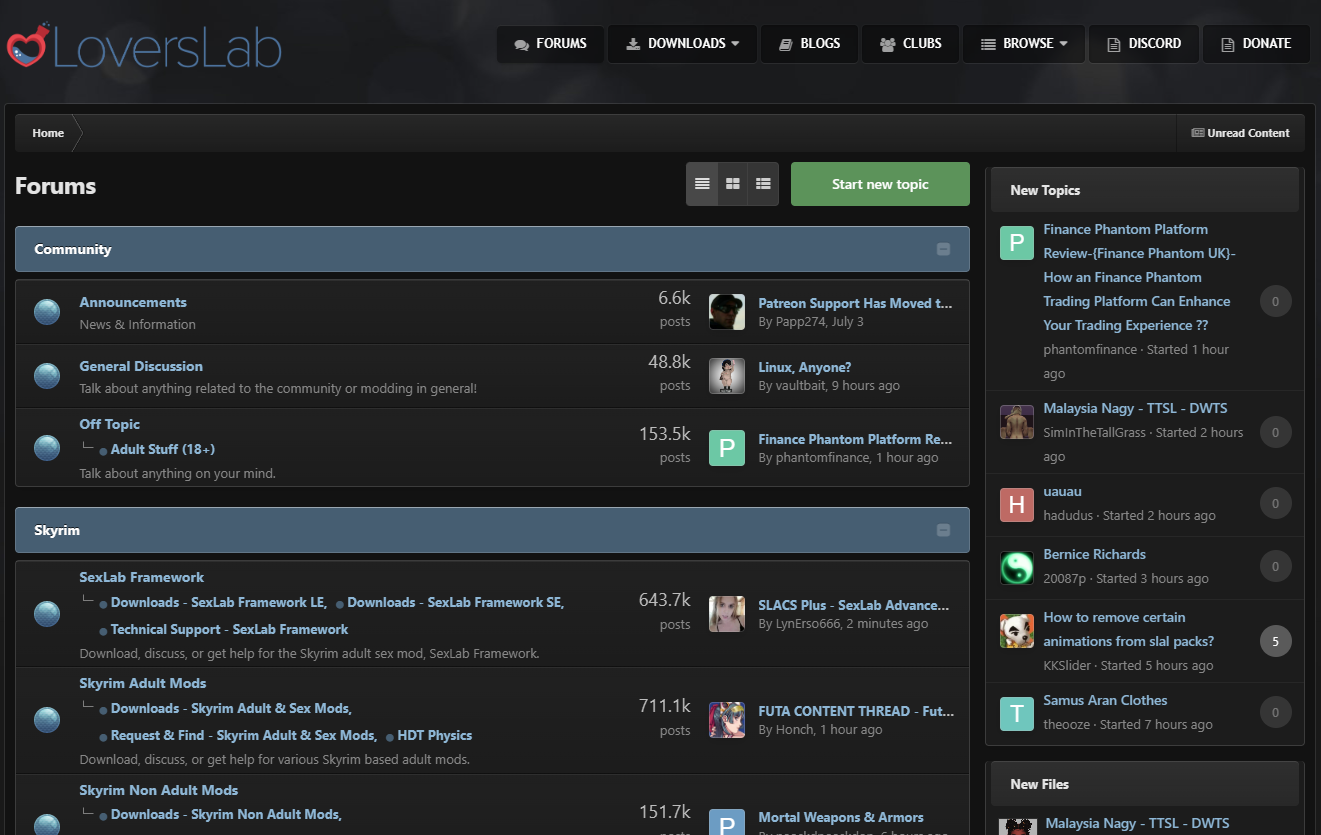This screenshot has height=835, width=1321.
Task: Click the reply count badge beside Finance Phantom topic
Action: click(x=1275, y=301)
